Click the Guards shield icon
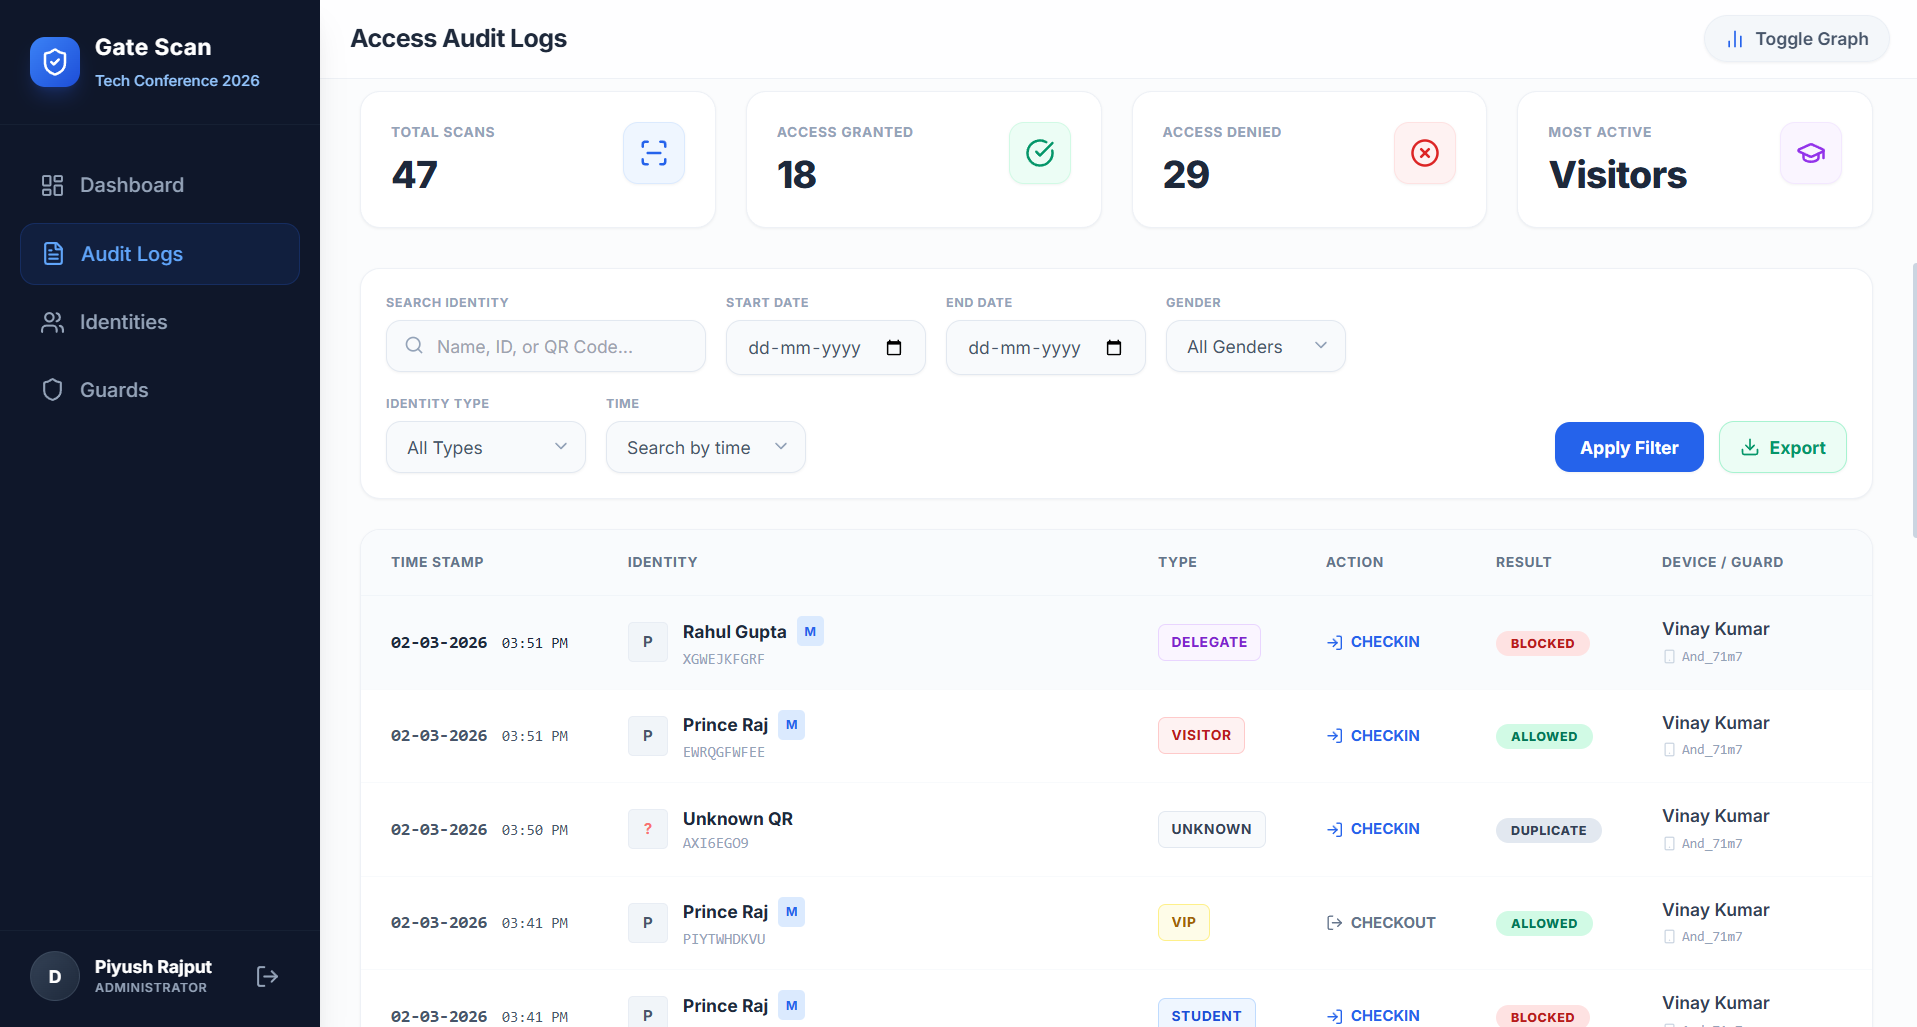The width and height of the screenshot is (1917, 1027). (x=52, y=389)
